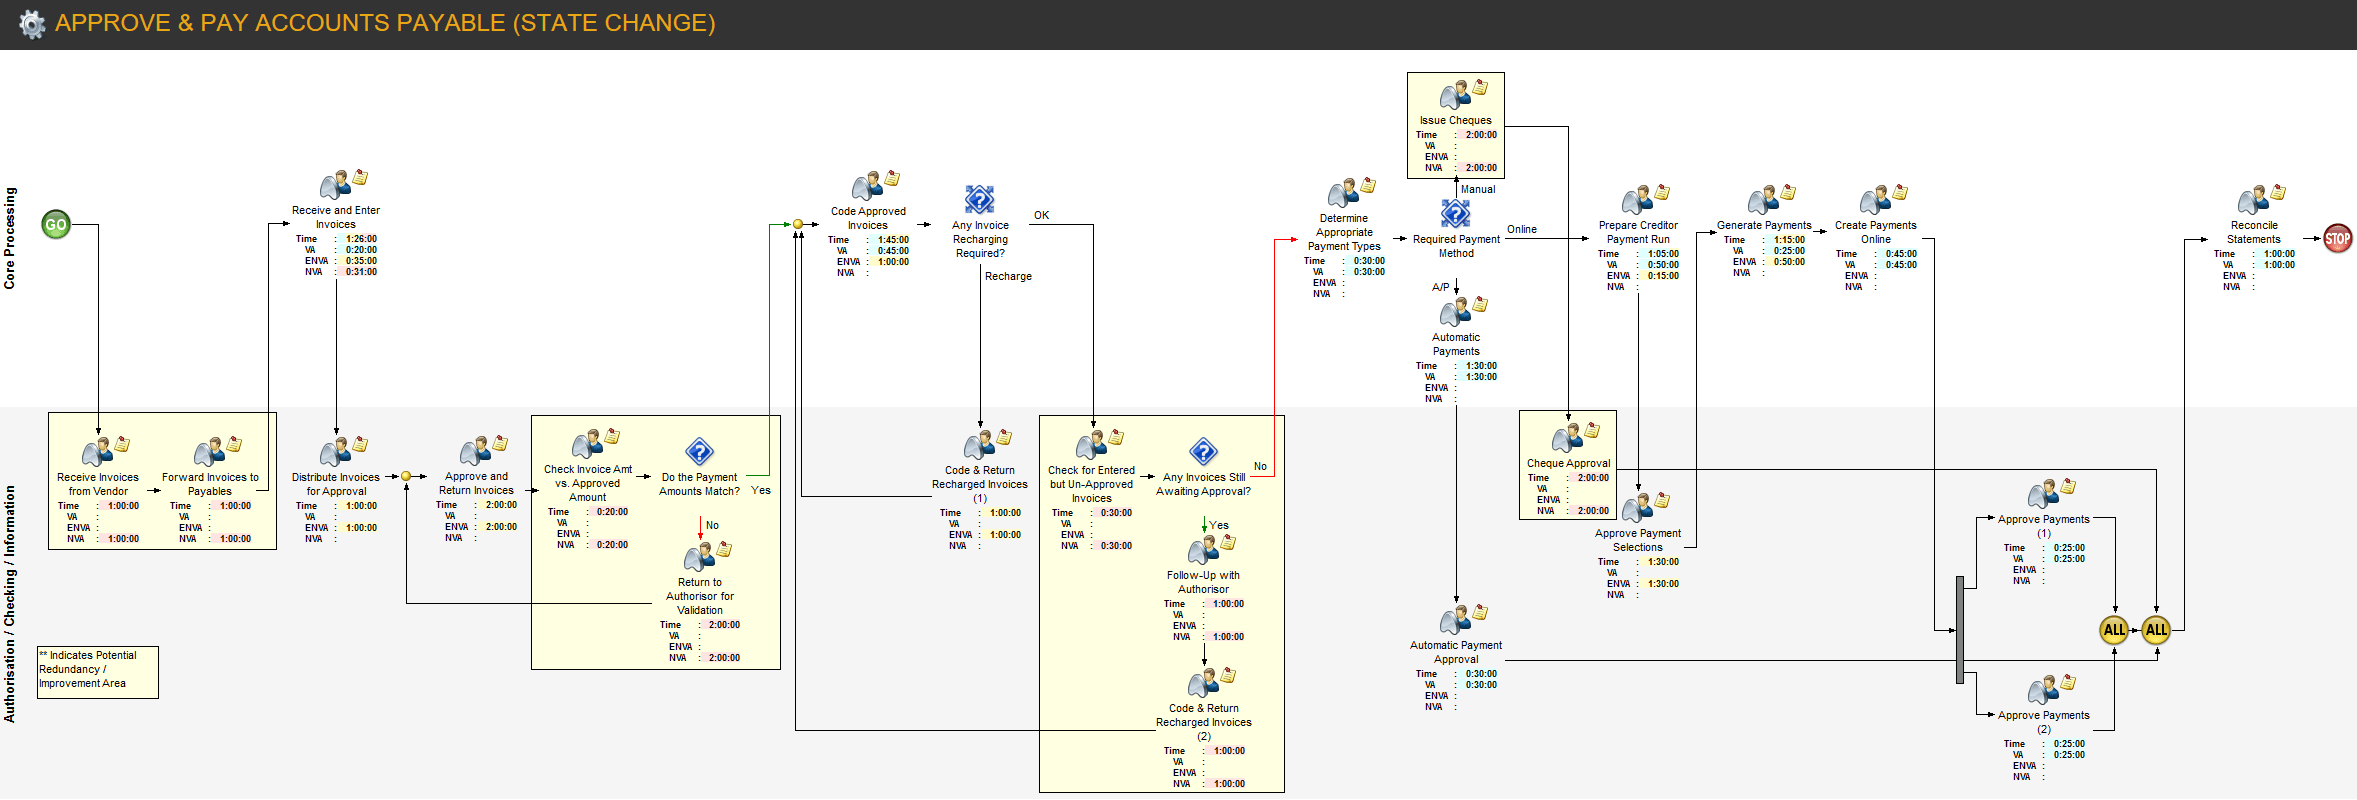
Task: Click the Any Invoice Recharging Required decision icon
Action: pyautogui.click(x=979, y=200)
